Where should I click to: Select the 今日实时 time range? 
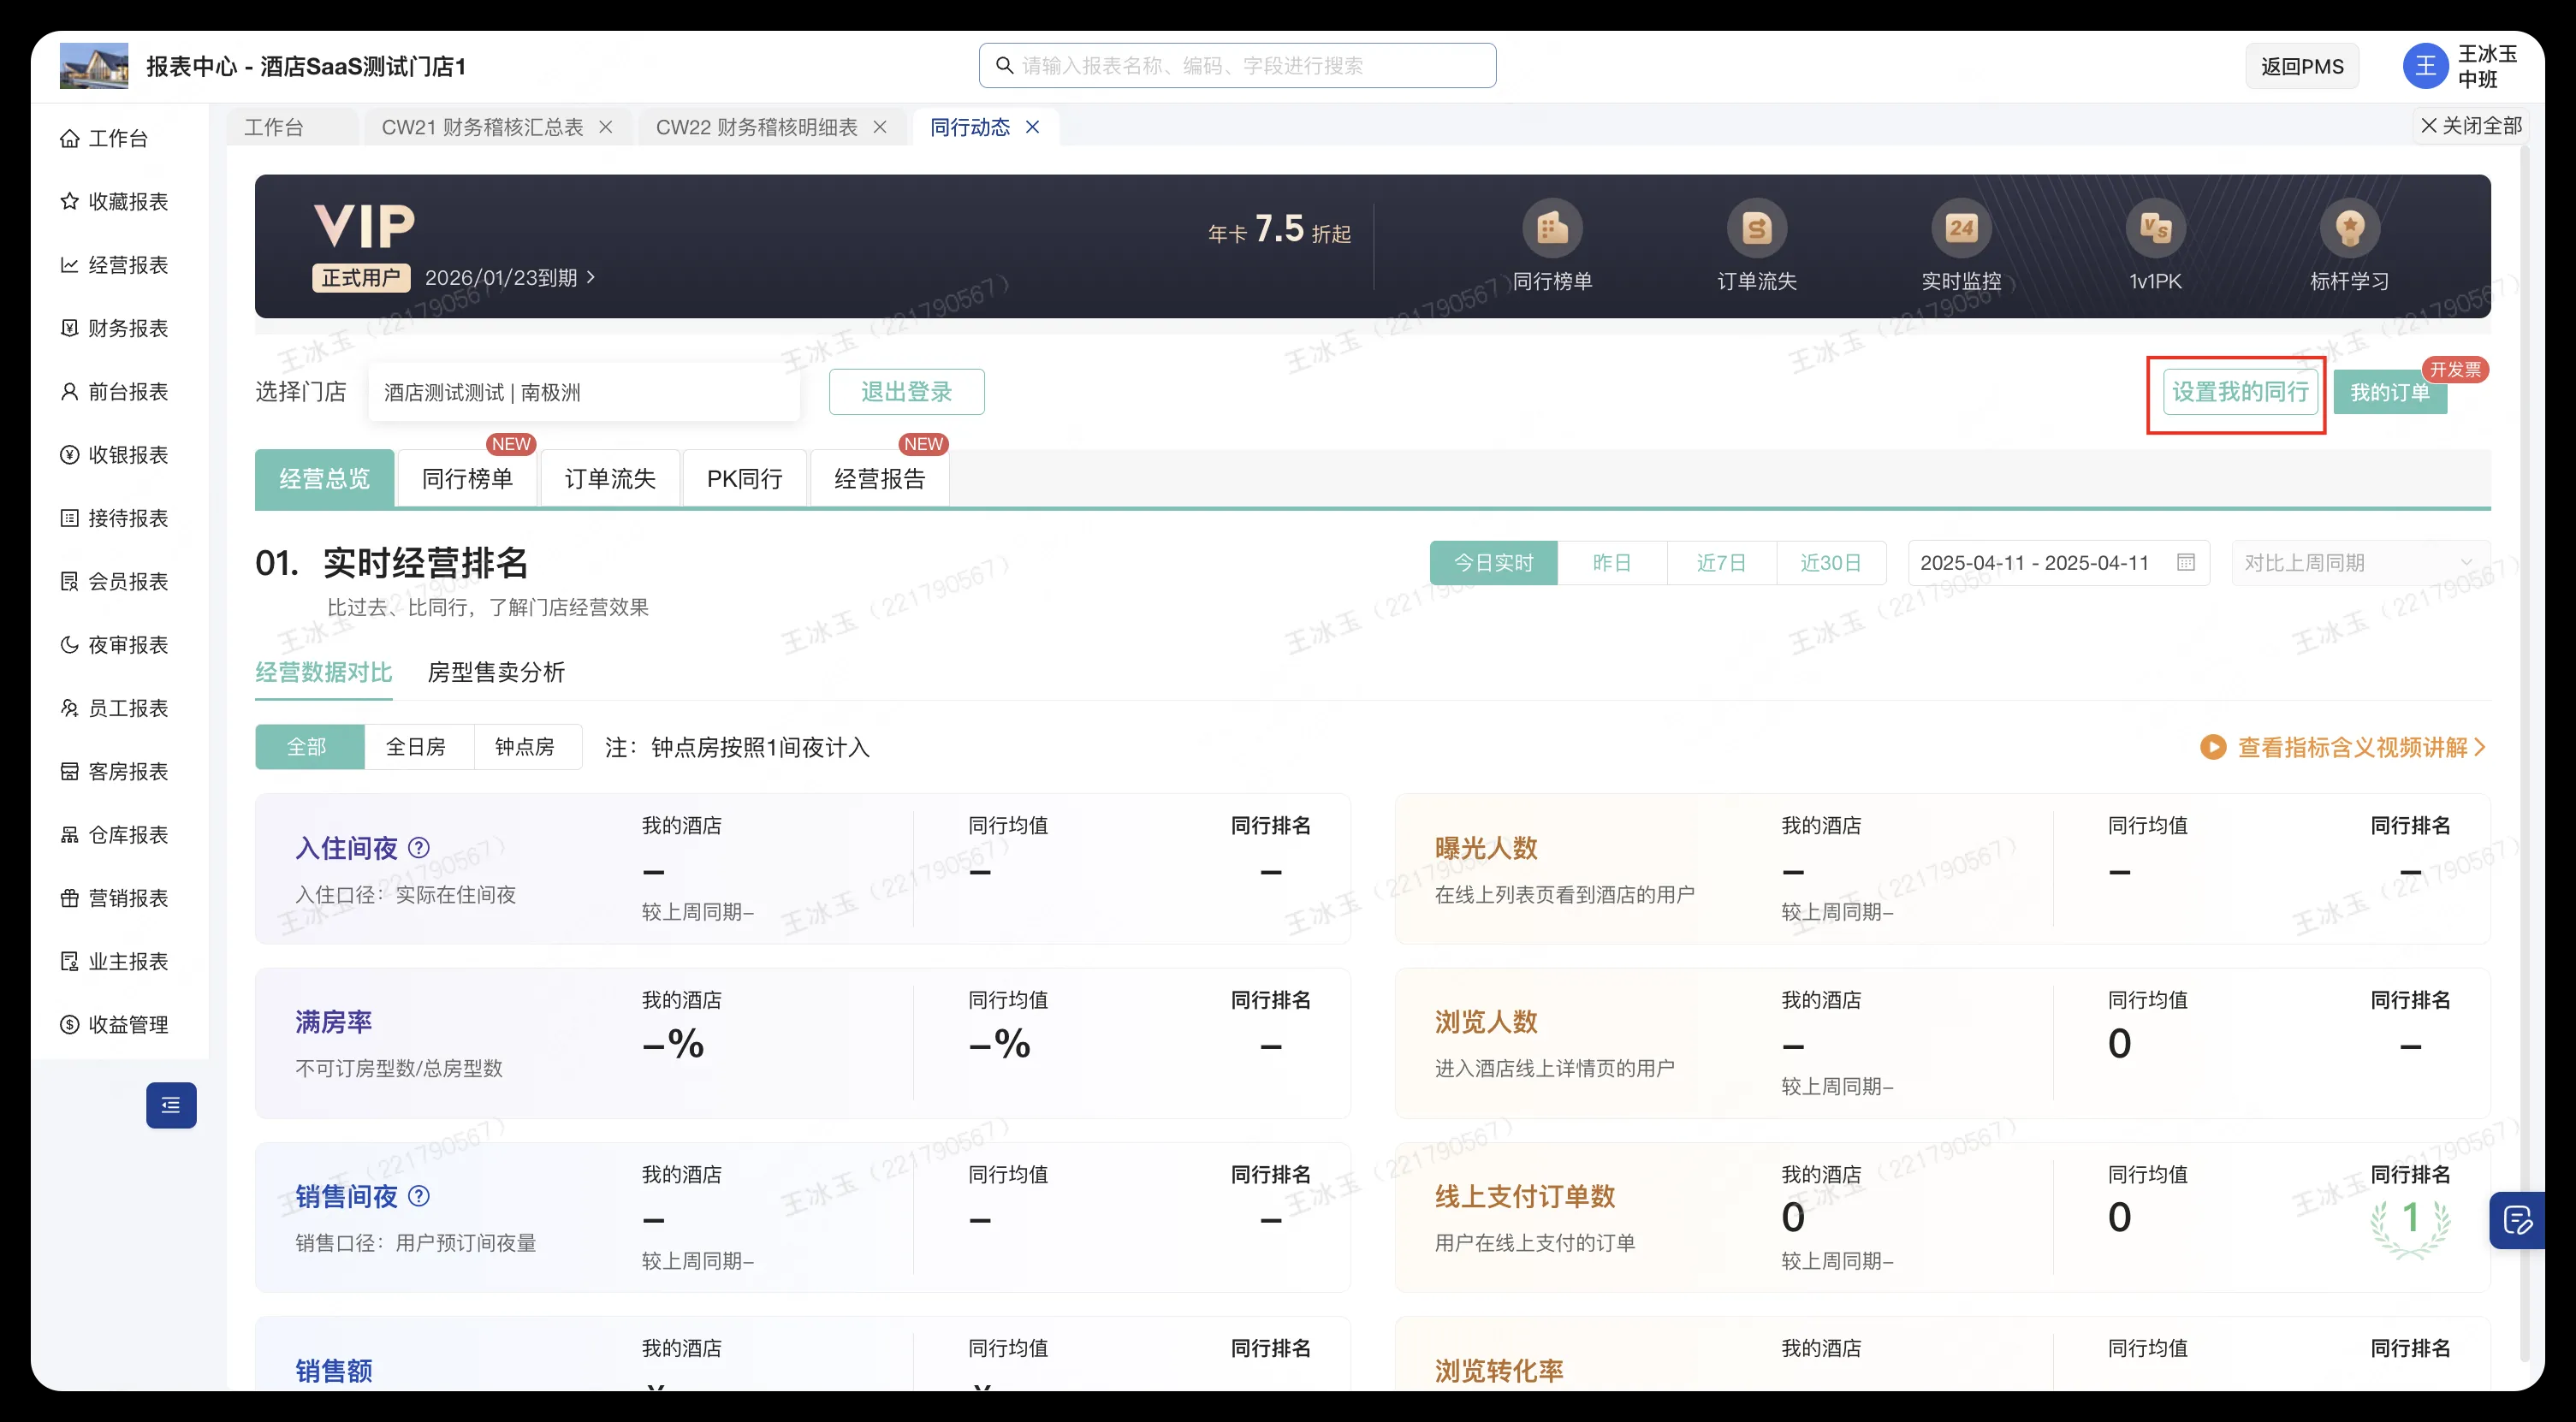coord(1494,563)
